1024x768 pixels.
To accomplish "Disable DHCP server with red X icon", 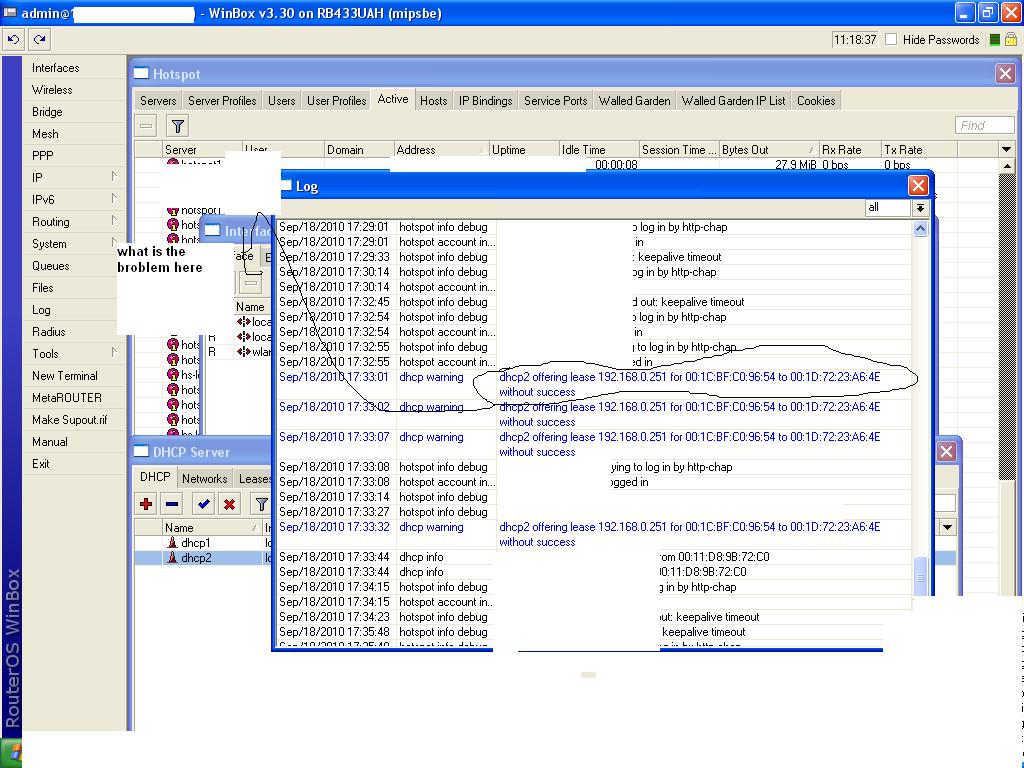I will 229,504.
